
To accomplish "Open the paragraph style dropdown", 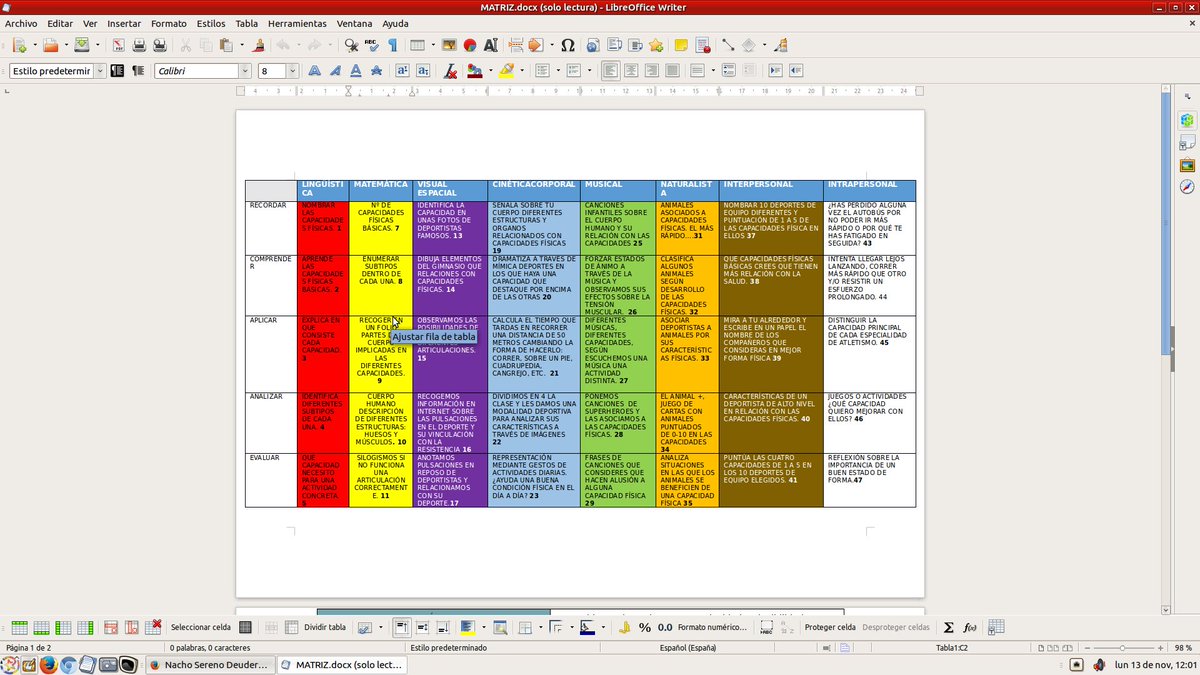I will click(x=98, y=71).
